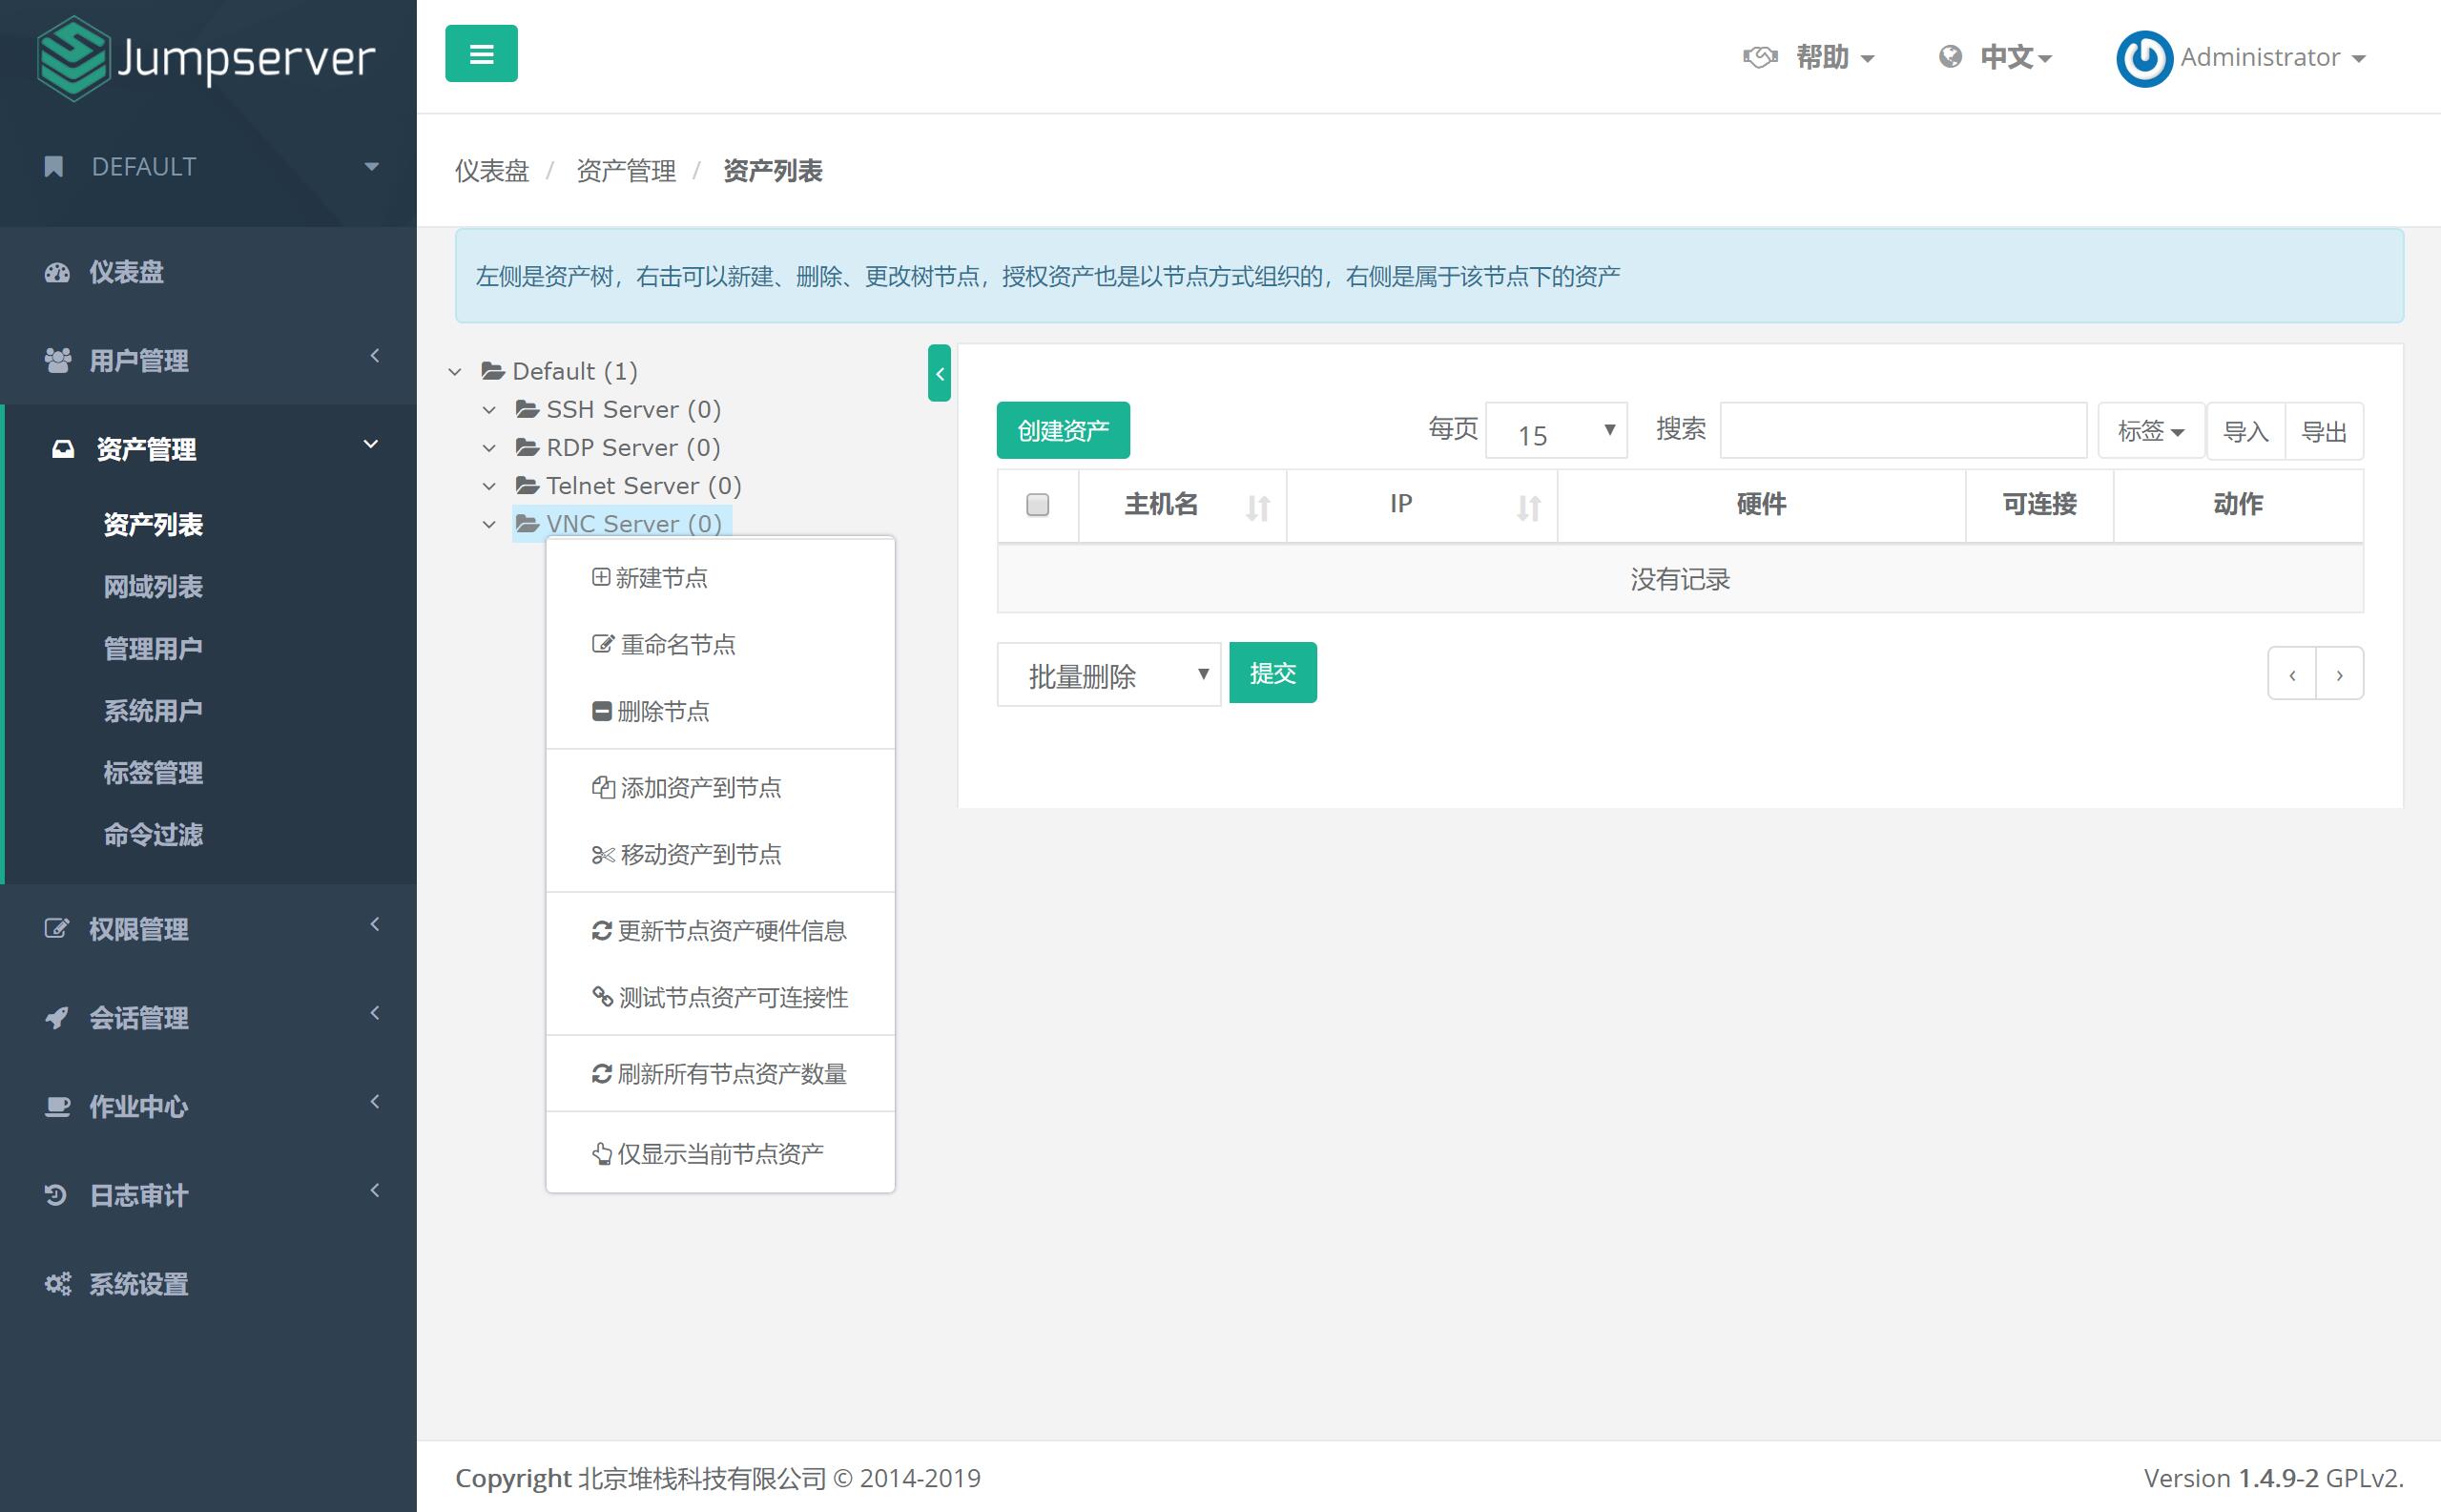Screen dimensions: 2441x1512
Task: Select 新建节点 from context menu
Action: [720, 578]
